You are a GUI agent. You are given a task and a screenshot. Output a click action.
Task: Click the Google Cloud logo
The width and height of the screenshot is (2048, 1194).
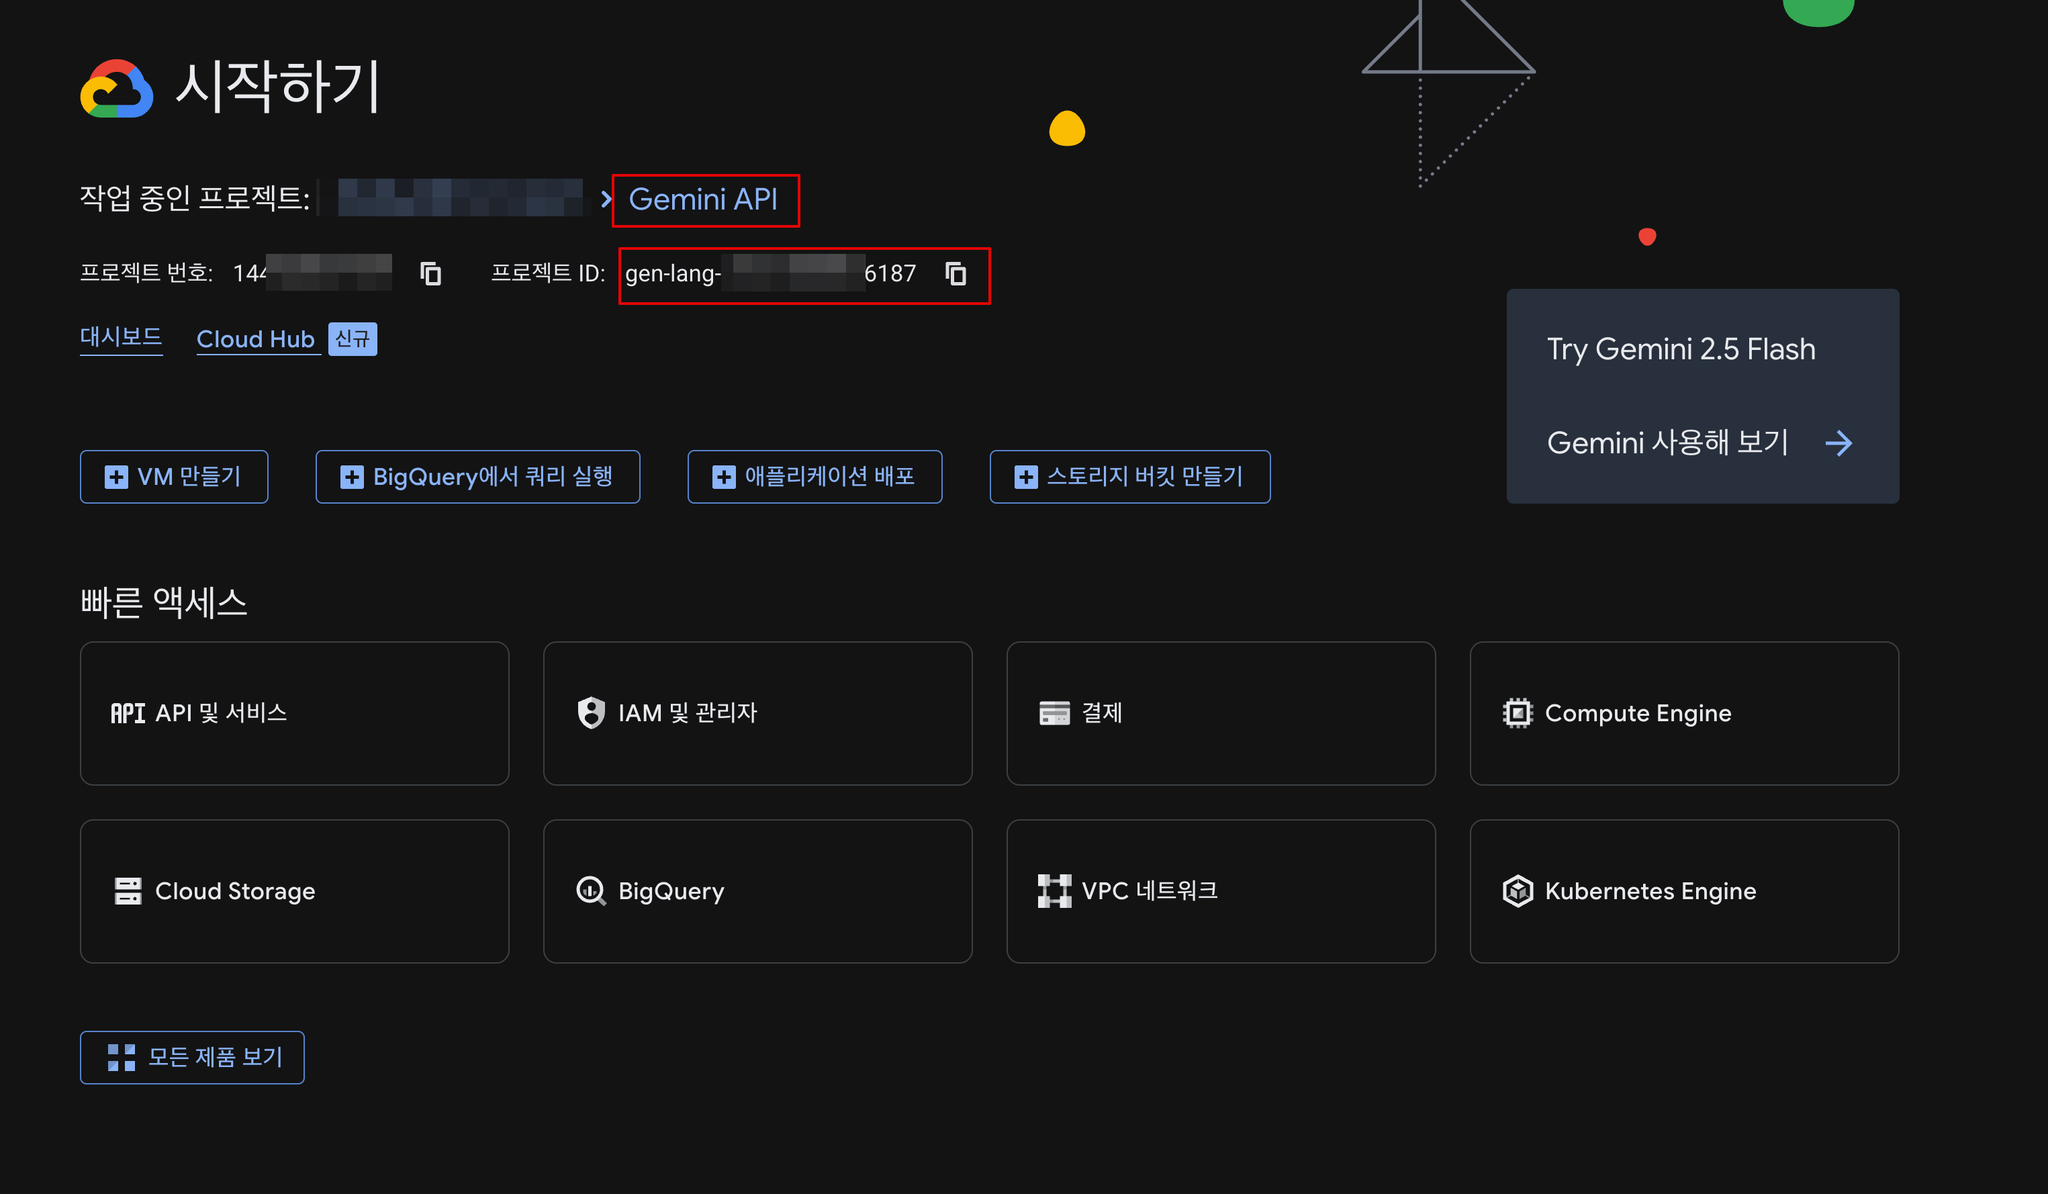[117, 88]
